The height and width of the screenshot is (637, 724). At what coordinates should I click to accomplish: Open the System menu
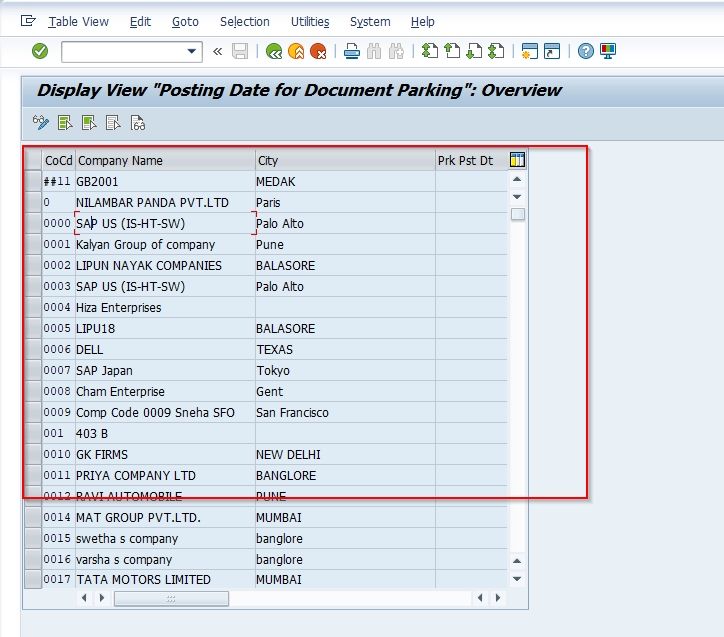point(370,22)
